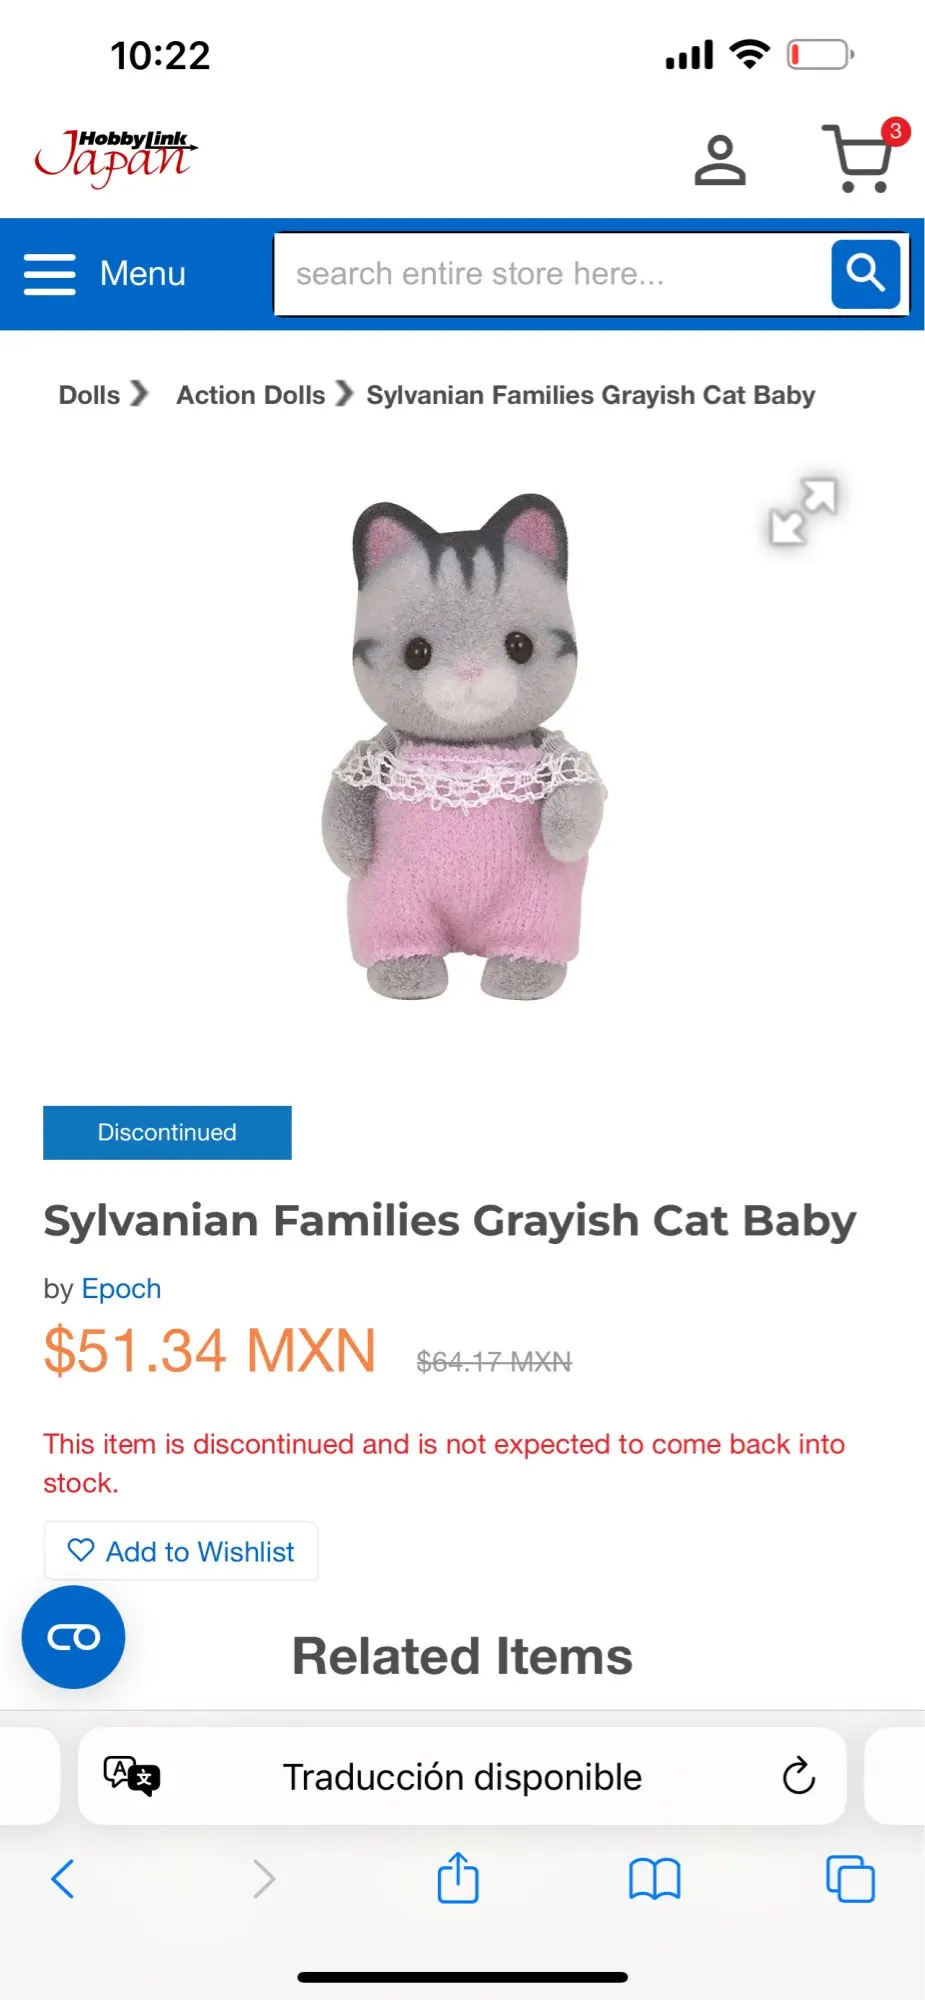The height and width of the screenshot is (2000, 925).
Task: Open the Epoch brand link
Action: click(x=121, y=1288)
